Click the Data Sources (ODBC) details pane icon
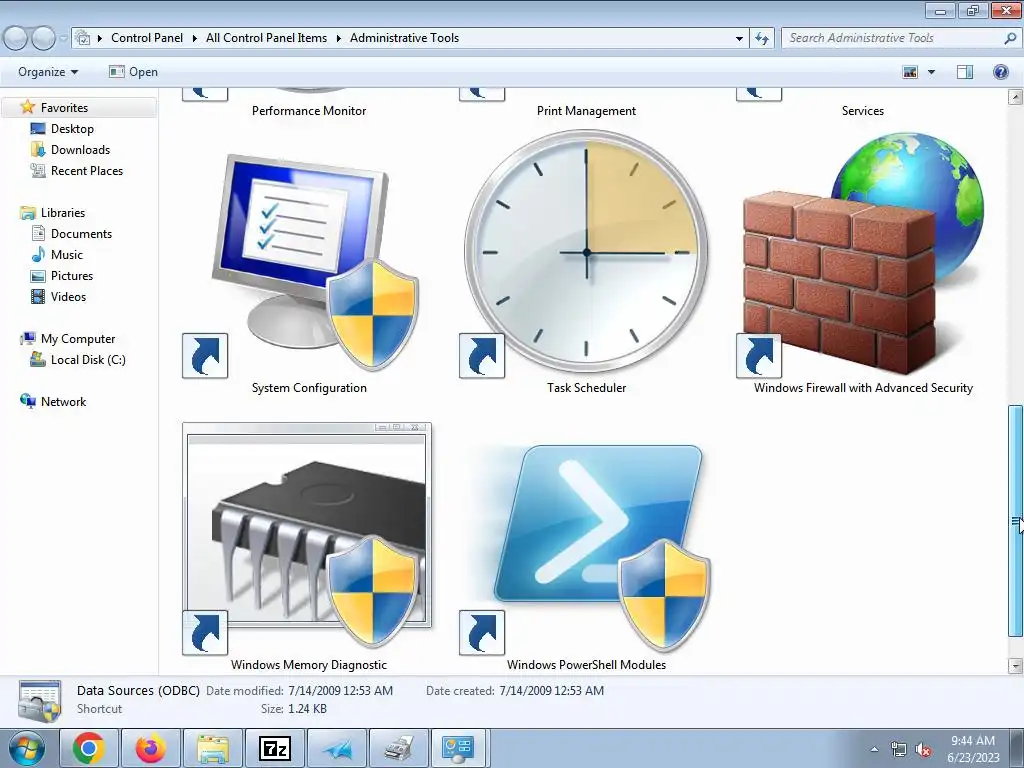The image size is (1024, 768). click(x=39, y=701)
